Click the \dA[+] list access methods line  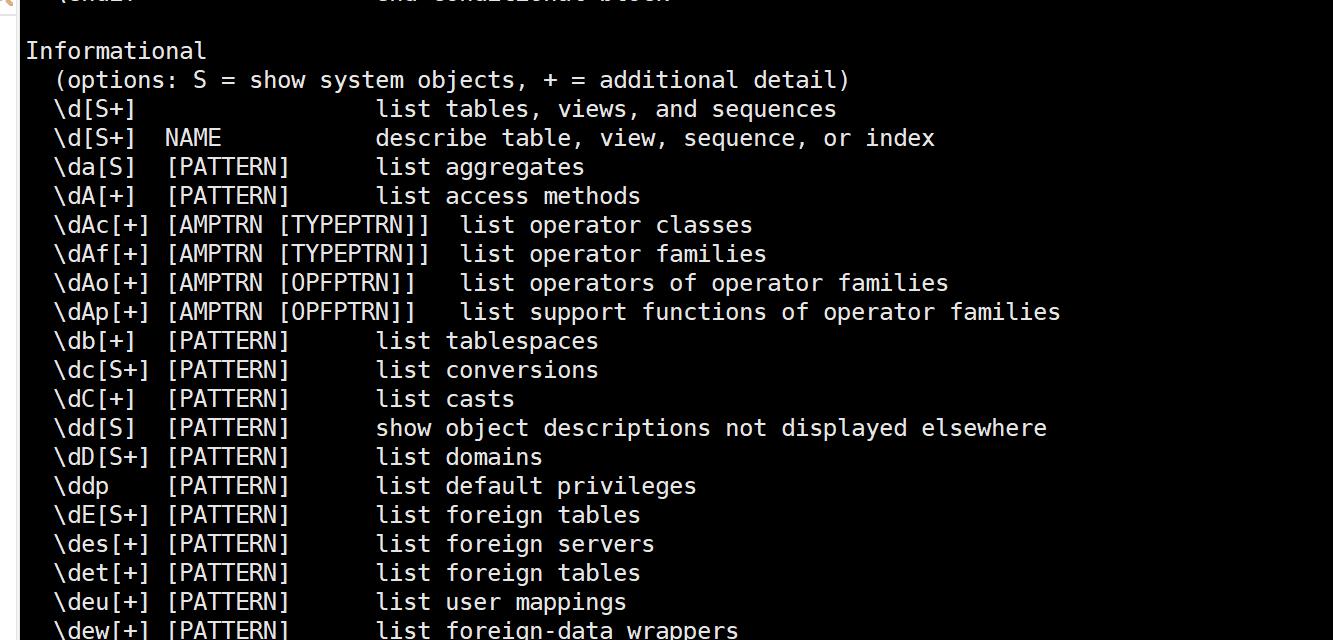pos(347,196)
